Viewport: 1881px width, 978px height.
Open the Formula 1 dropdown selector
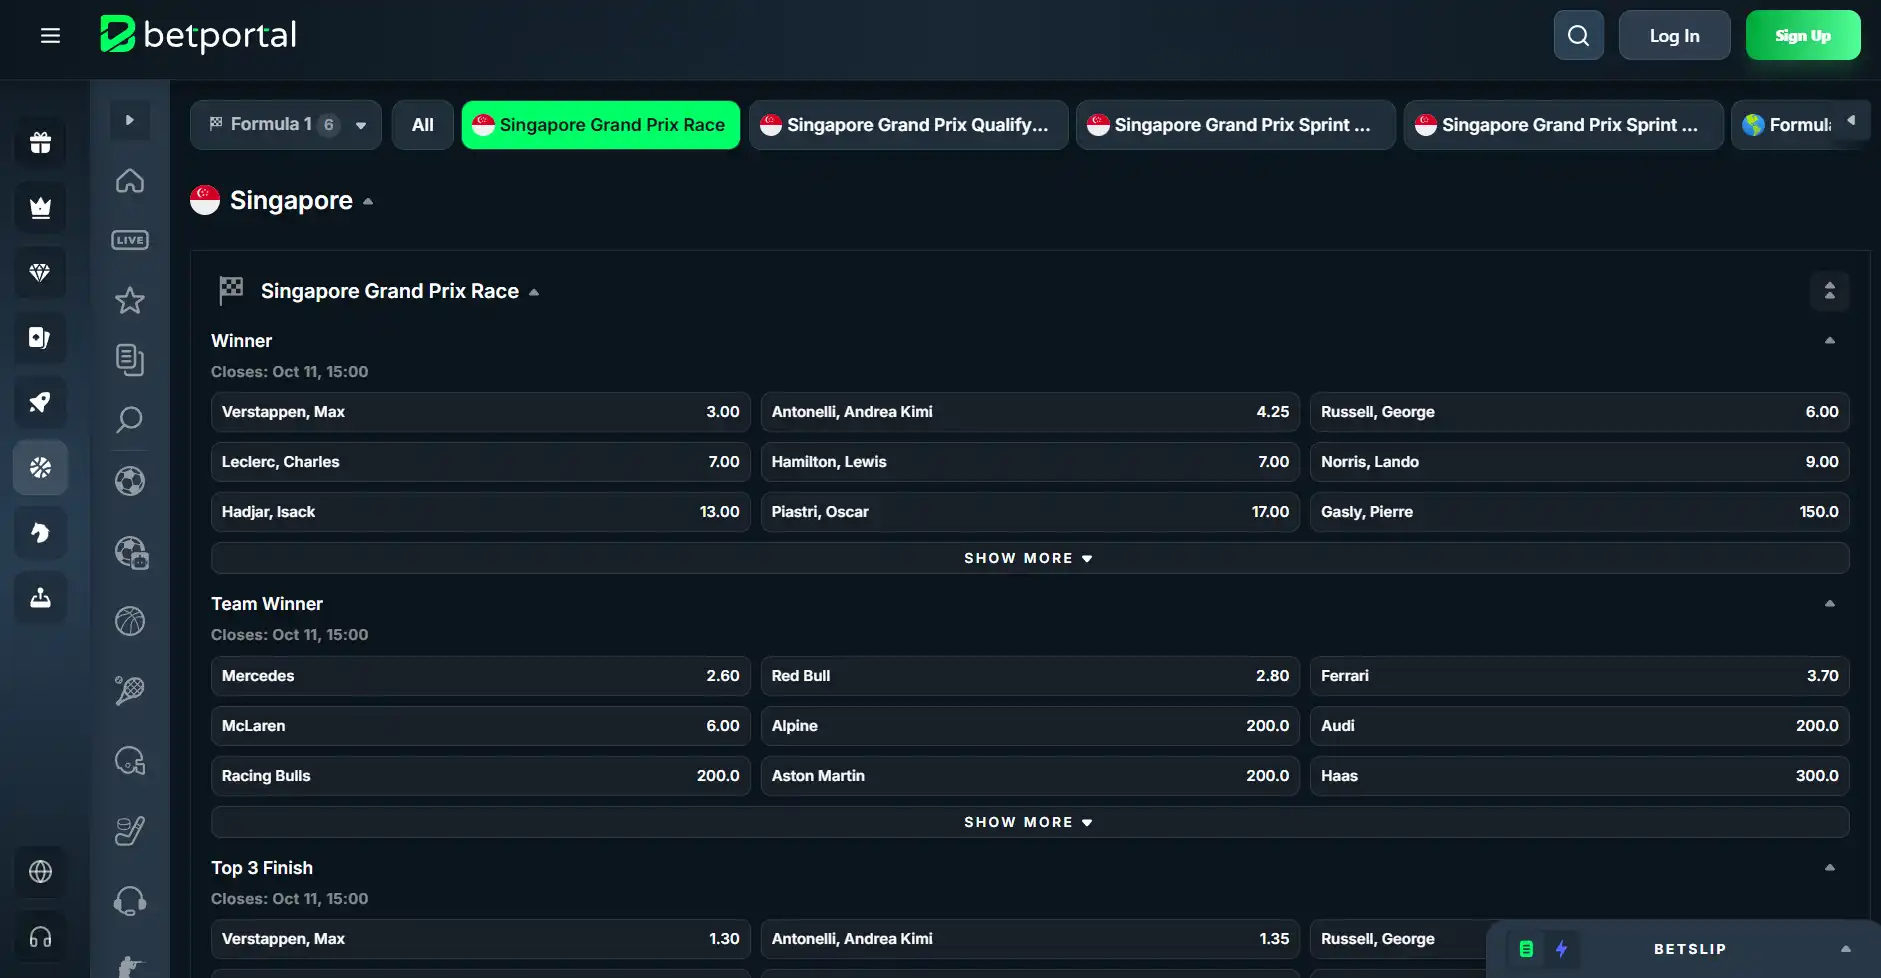coord(286,125)
